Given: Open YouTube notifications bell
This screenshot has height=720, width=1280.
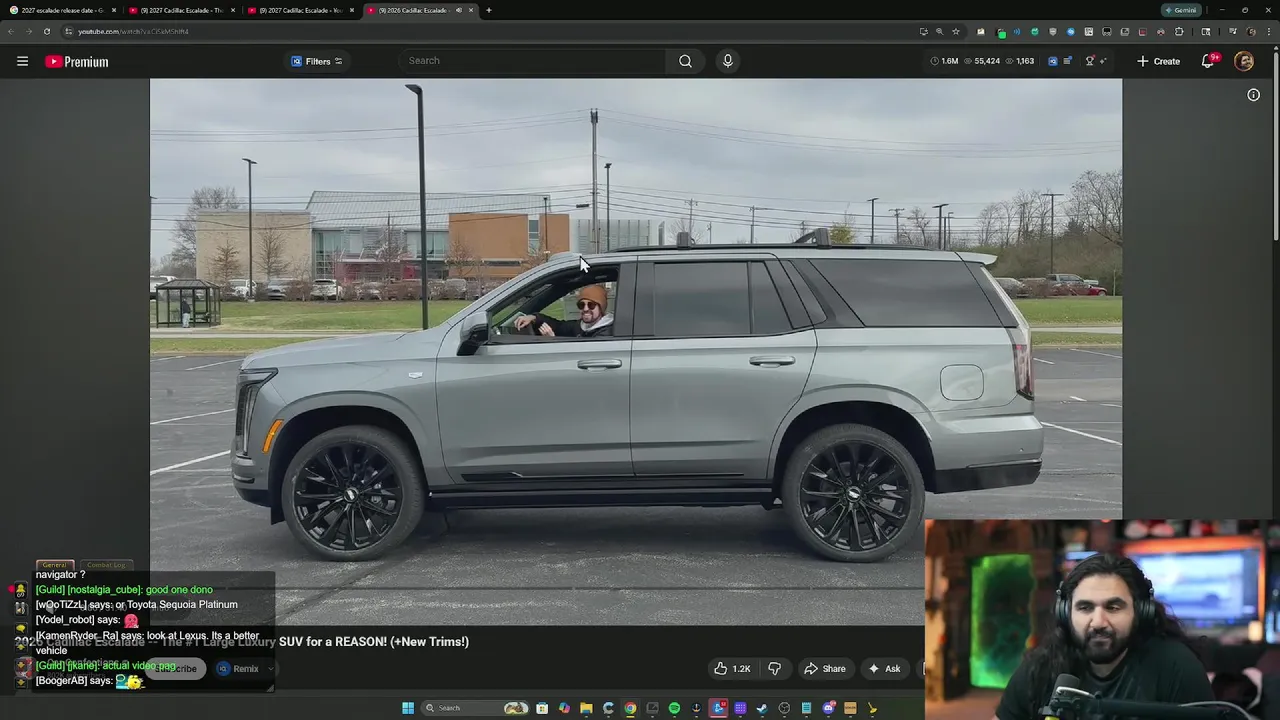Looking at the screenshot, I should [1208, 61].
